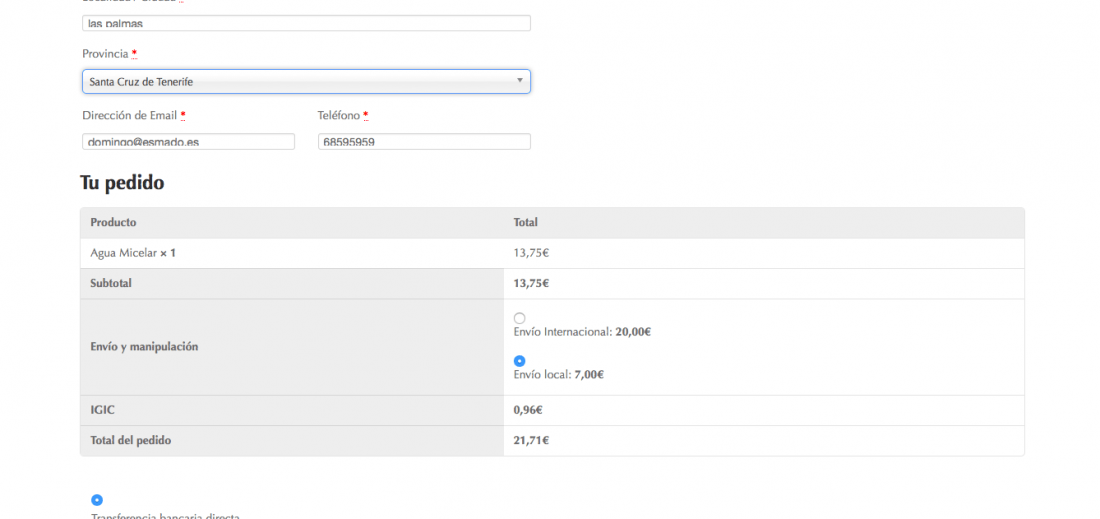Click the Producto column header
1100x519 pixels.
[113, 222]
